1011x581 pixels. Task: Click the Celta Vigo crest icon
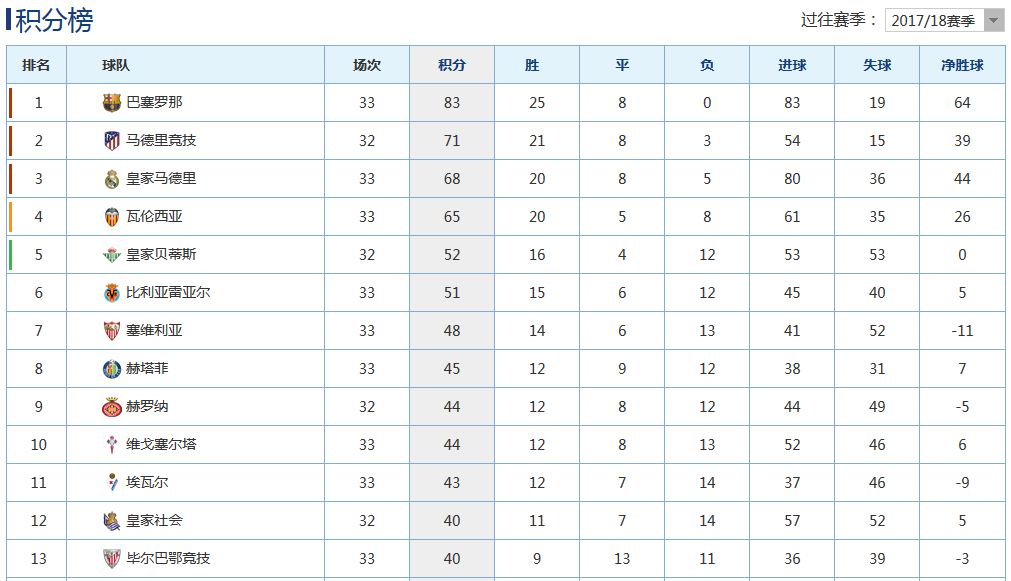(x=112, y=444)
